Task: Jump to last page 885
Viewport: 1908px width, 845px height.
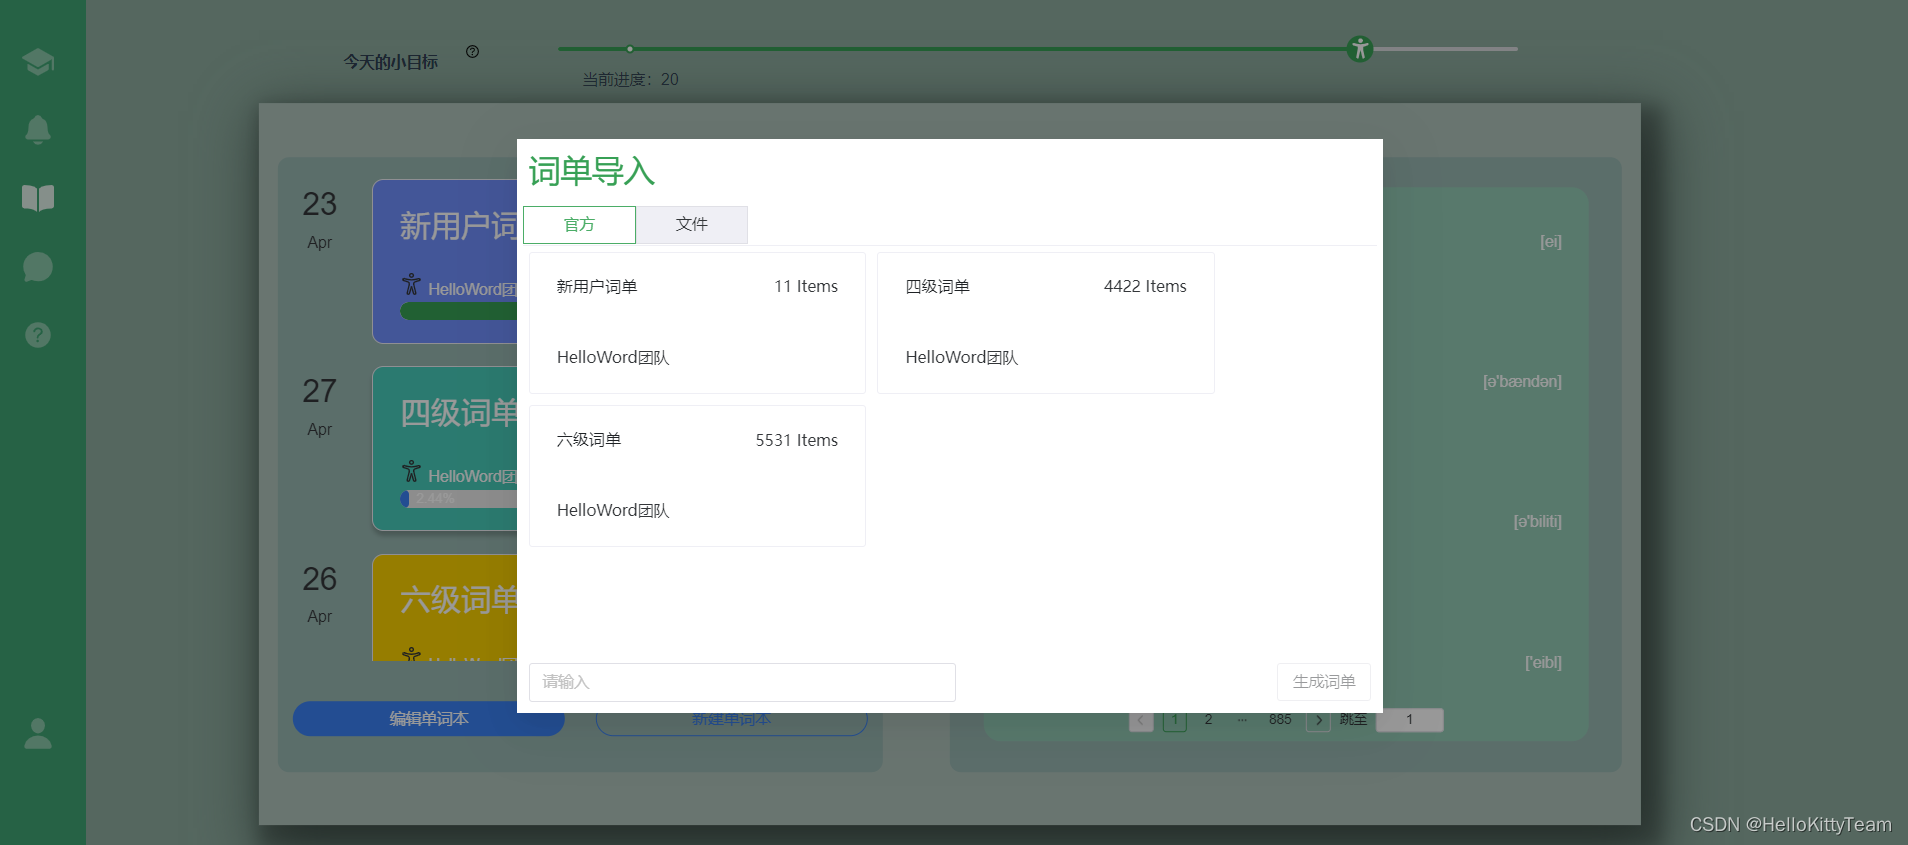Action: [1280, 720]
